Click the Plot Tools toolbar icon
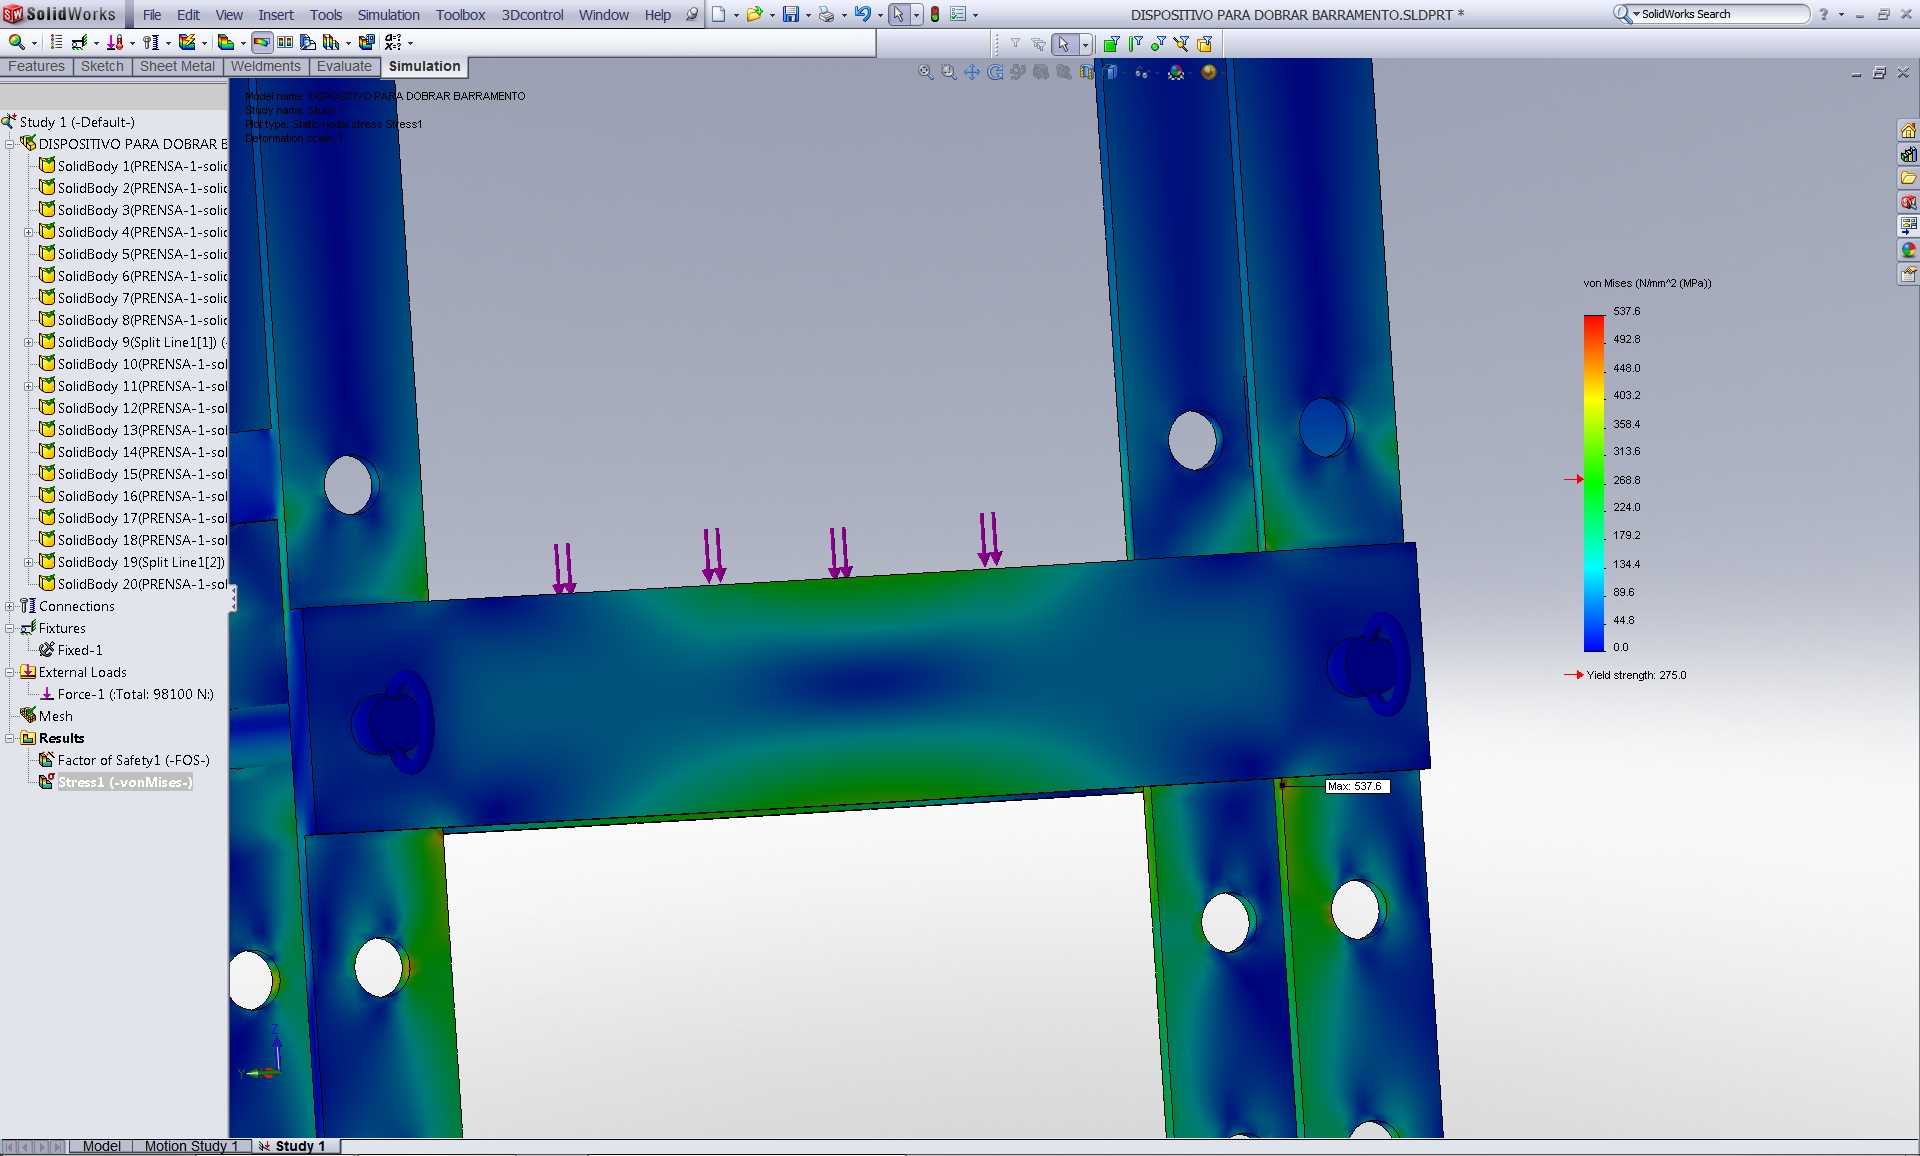1920x1156 pixels. coord(331,42)
